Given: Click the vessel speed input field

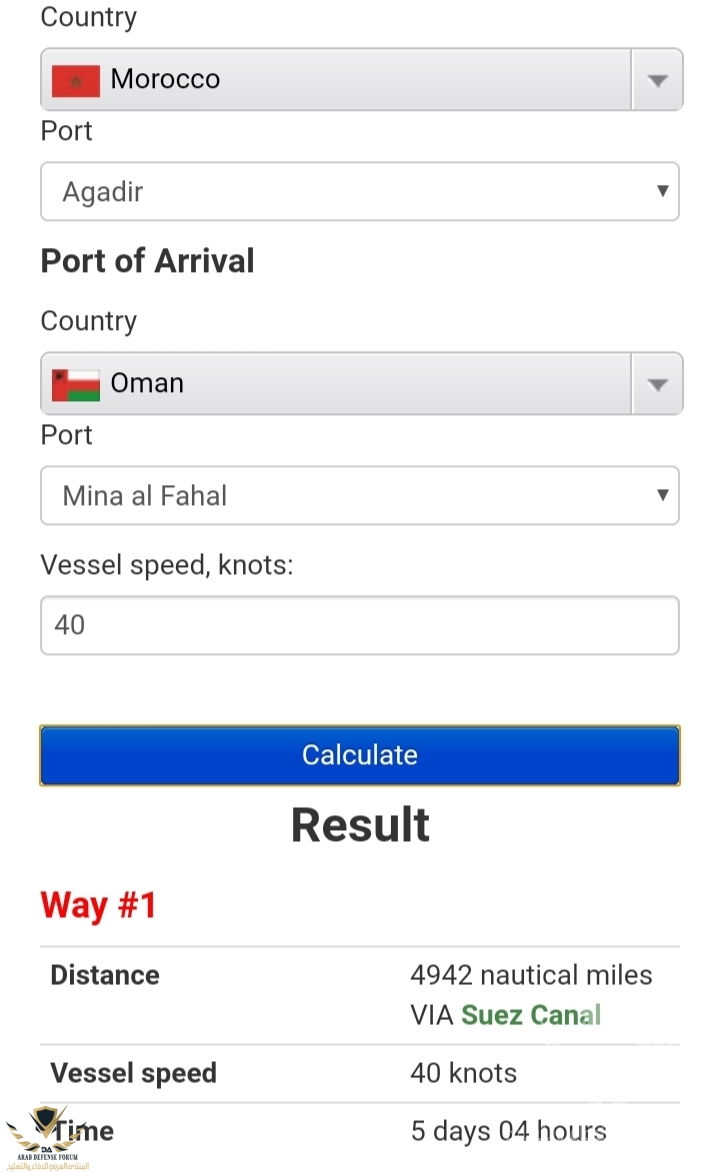Looking at the screenshot, I should click(x=360, y=625).
